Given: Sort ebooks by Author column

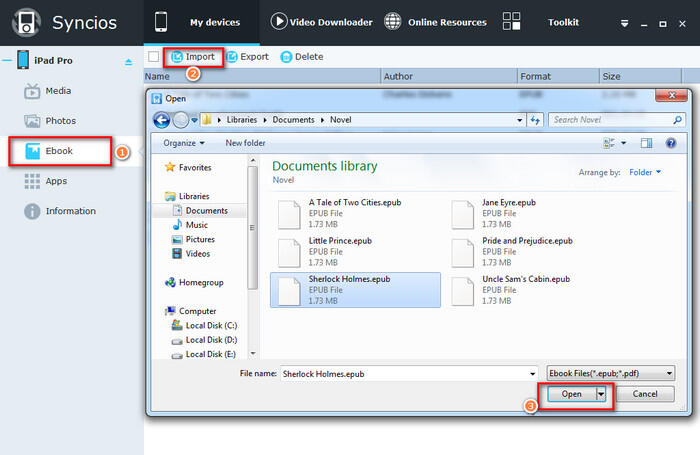Looking at the screenshot, I should pyautogui.click(x=449, y=76).
